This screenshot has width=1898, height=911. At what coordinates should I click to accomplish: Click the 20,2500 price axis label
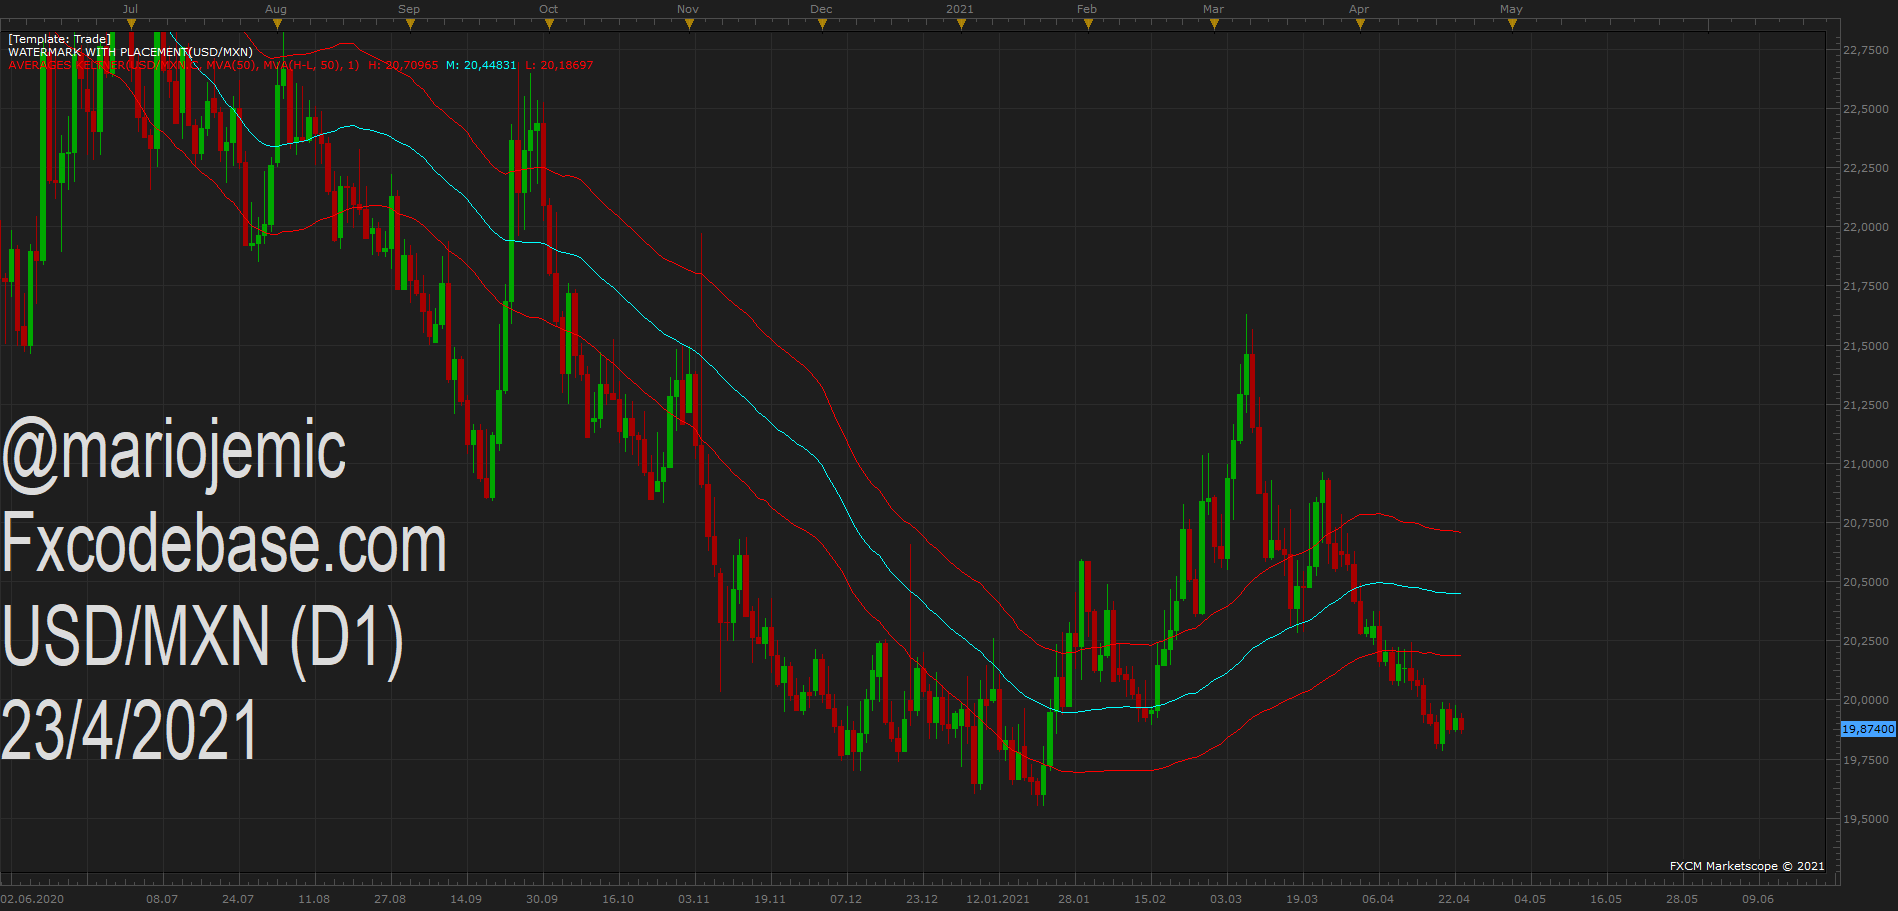tap(1866, 641)
